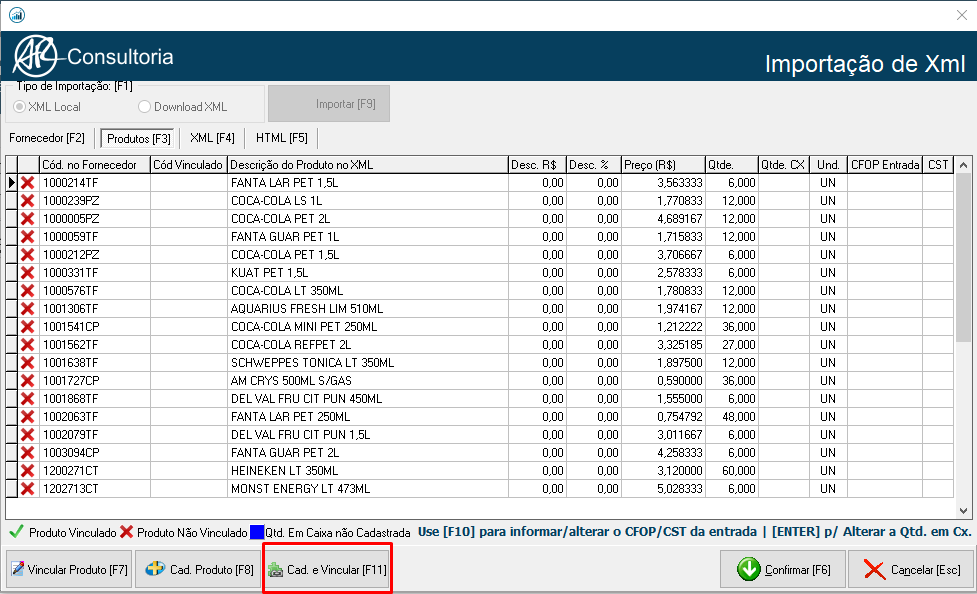Close the Importação de Xml window

(x=962, y=15)
